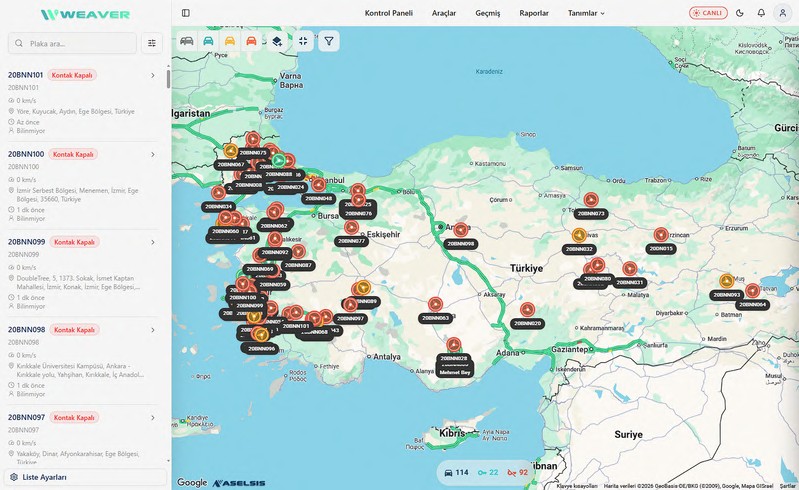The height and width of the screenshot is (490, 799).
Task: Open the map funnel filter
Action: (329, 41)
